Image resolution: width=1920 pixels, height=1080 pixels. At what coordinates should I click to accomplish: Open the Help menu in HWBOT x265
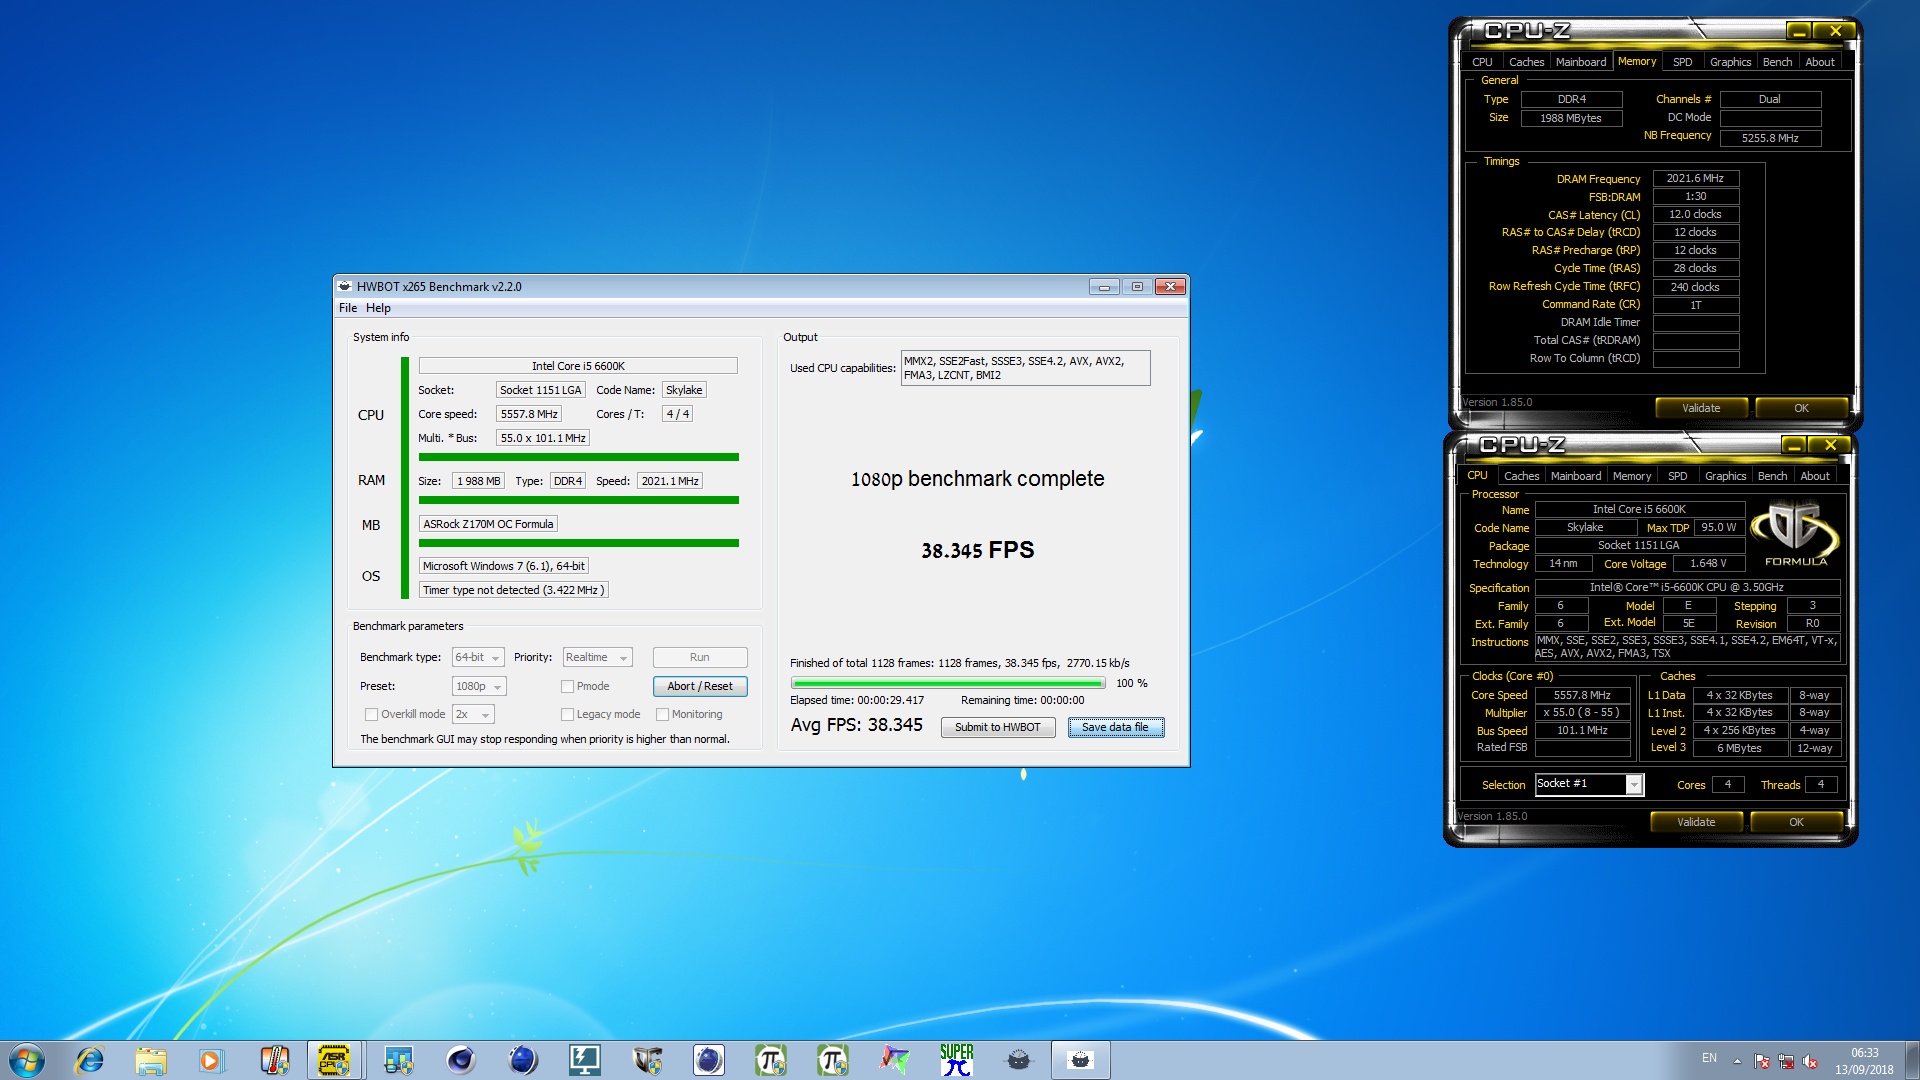point(378,308)
